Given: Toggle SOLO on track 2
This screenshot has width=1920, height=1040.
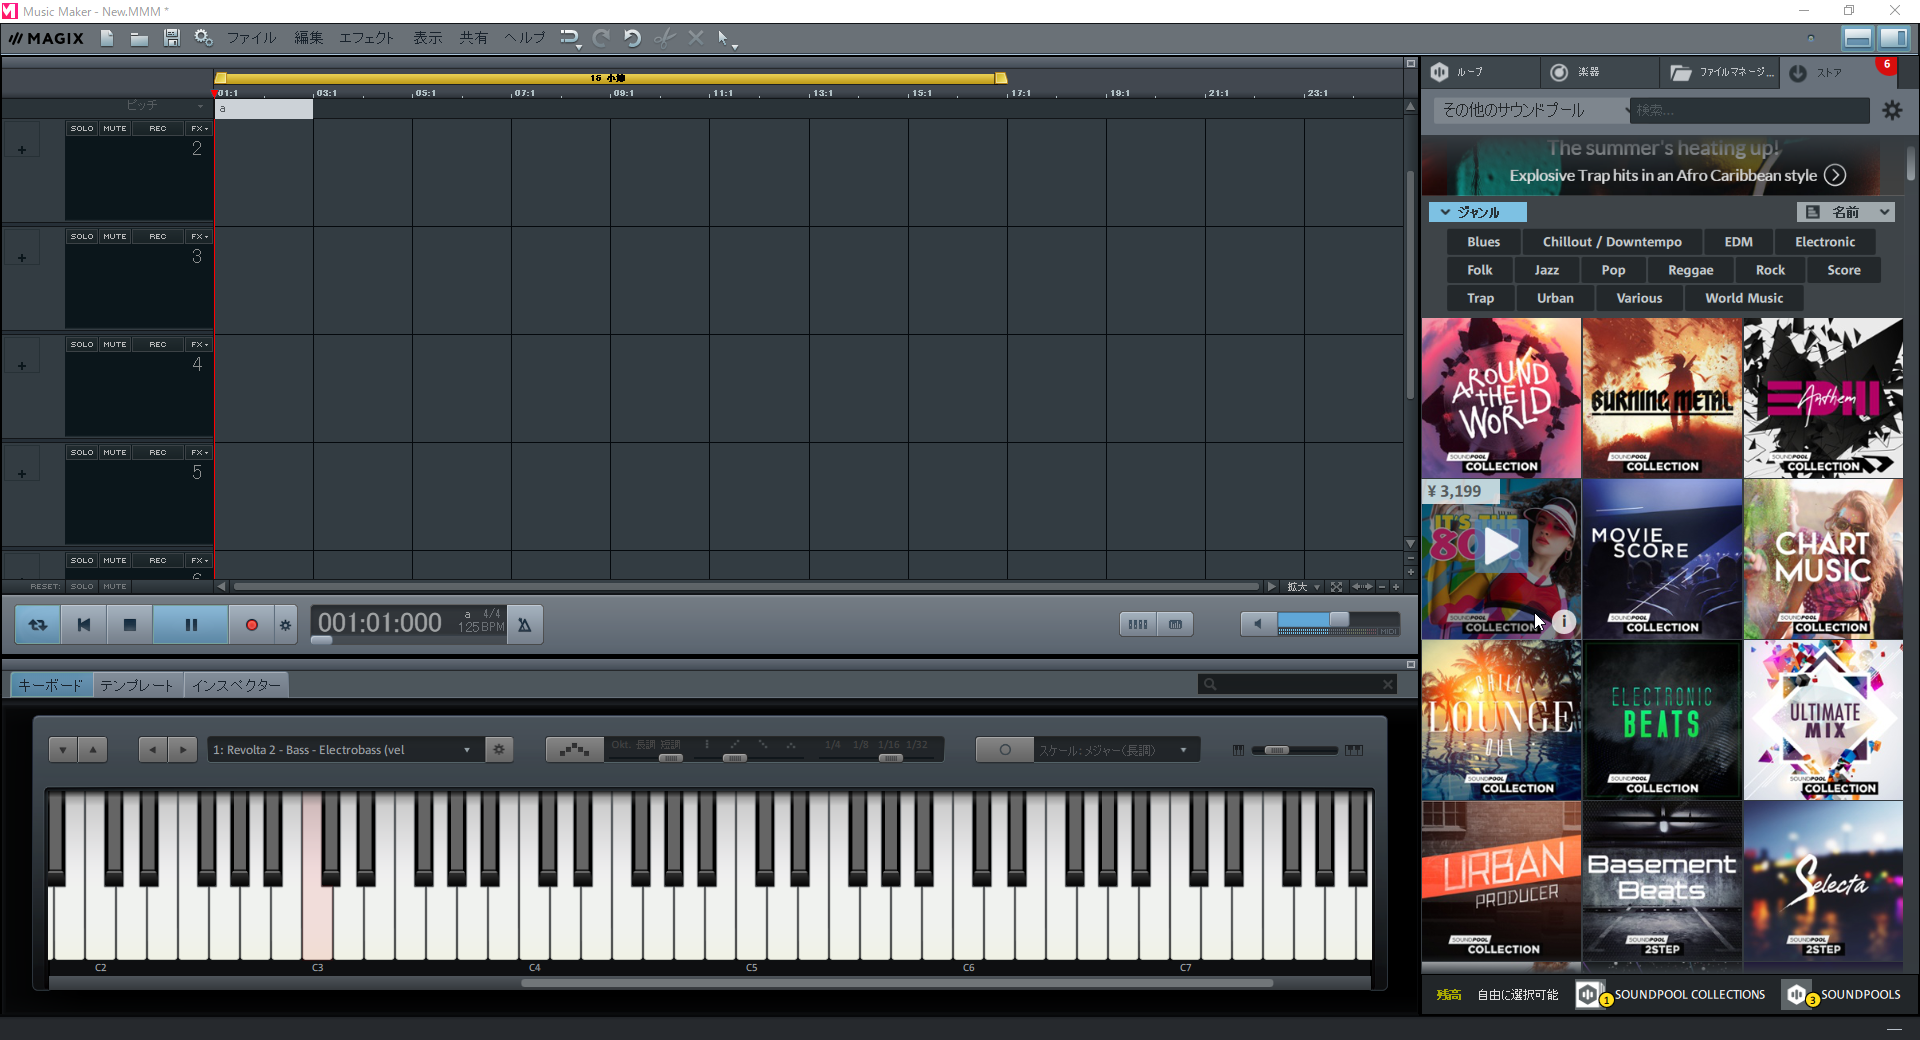Looking at the screenshot, I should pyautogui.click(x=82, y=128).
